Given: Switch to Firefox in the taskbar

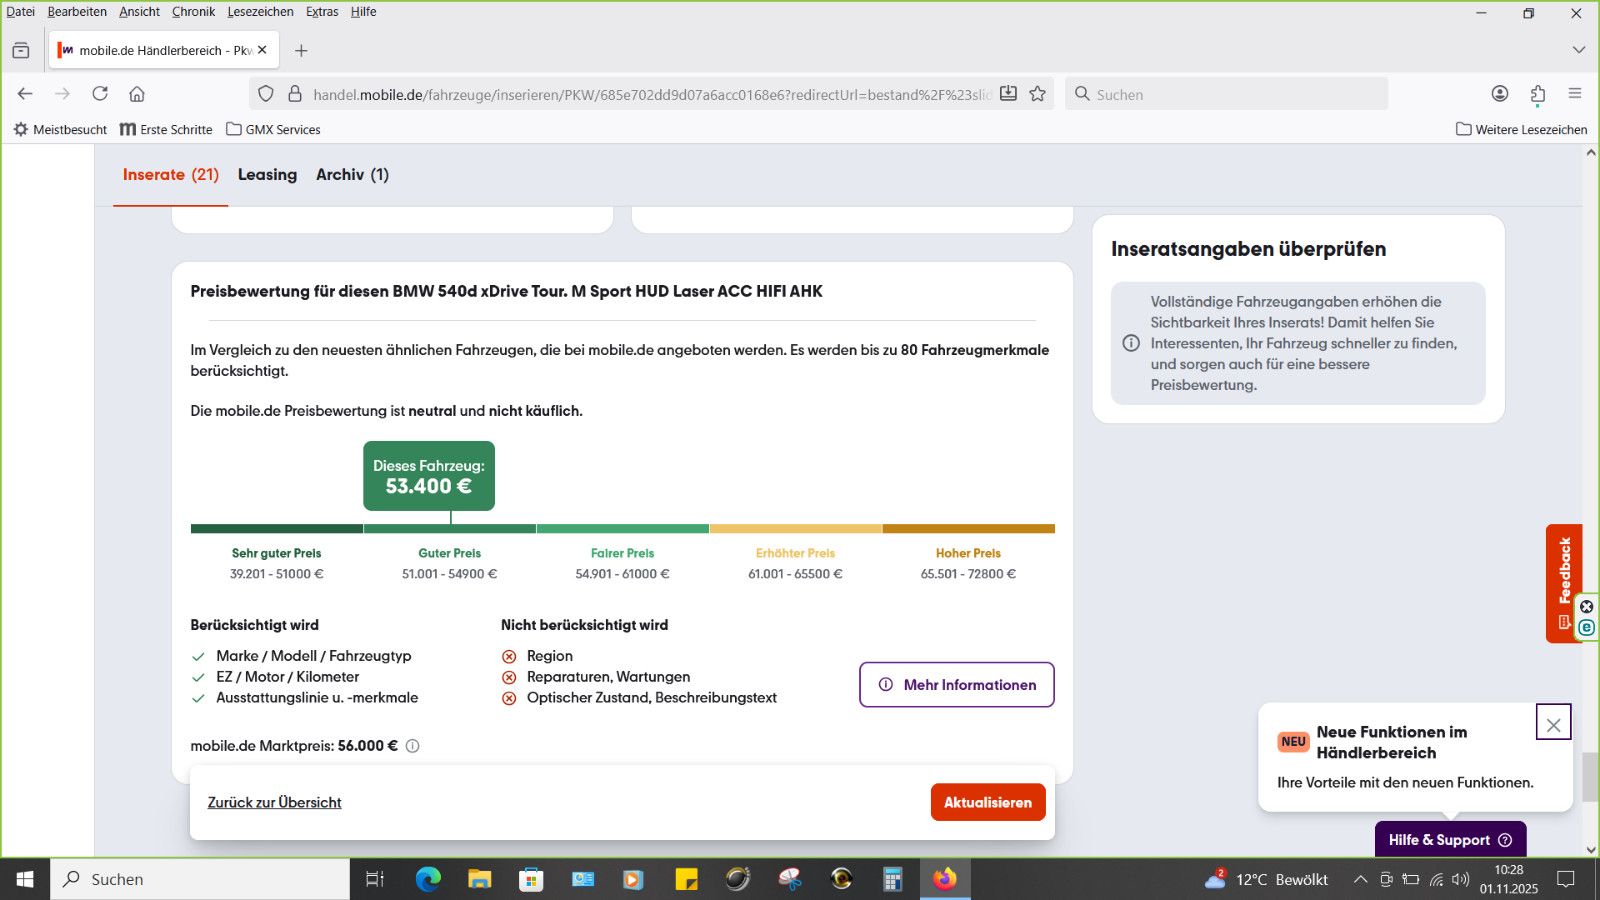Looking at the screenshot, I should tap(945, 879).
